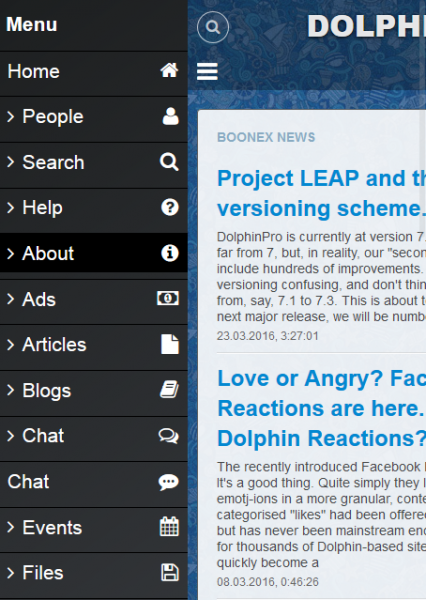Click the question mark Help icon

click(170, 207)
